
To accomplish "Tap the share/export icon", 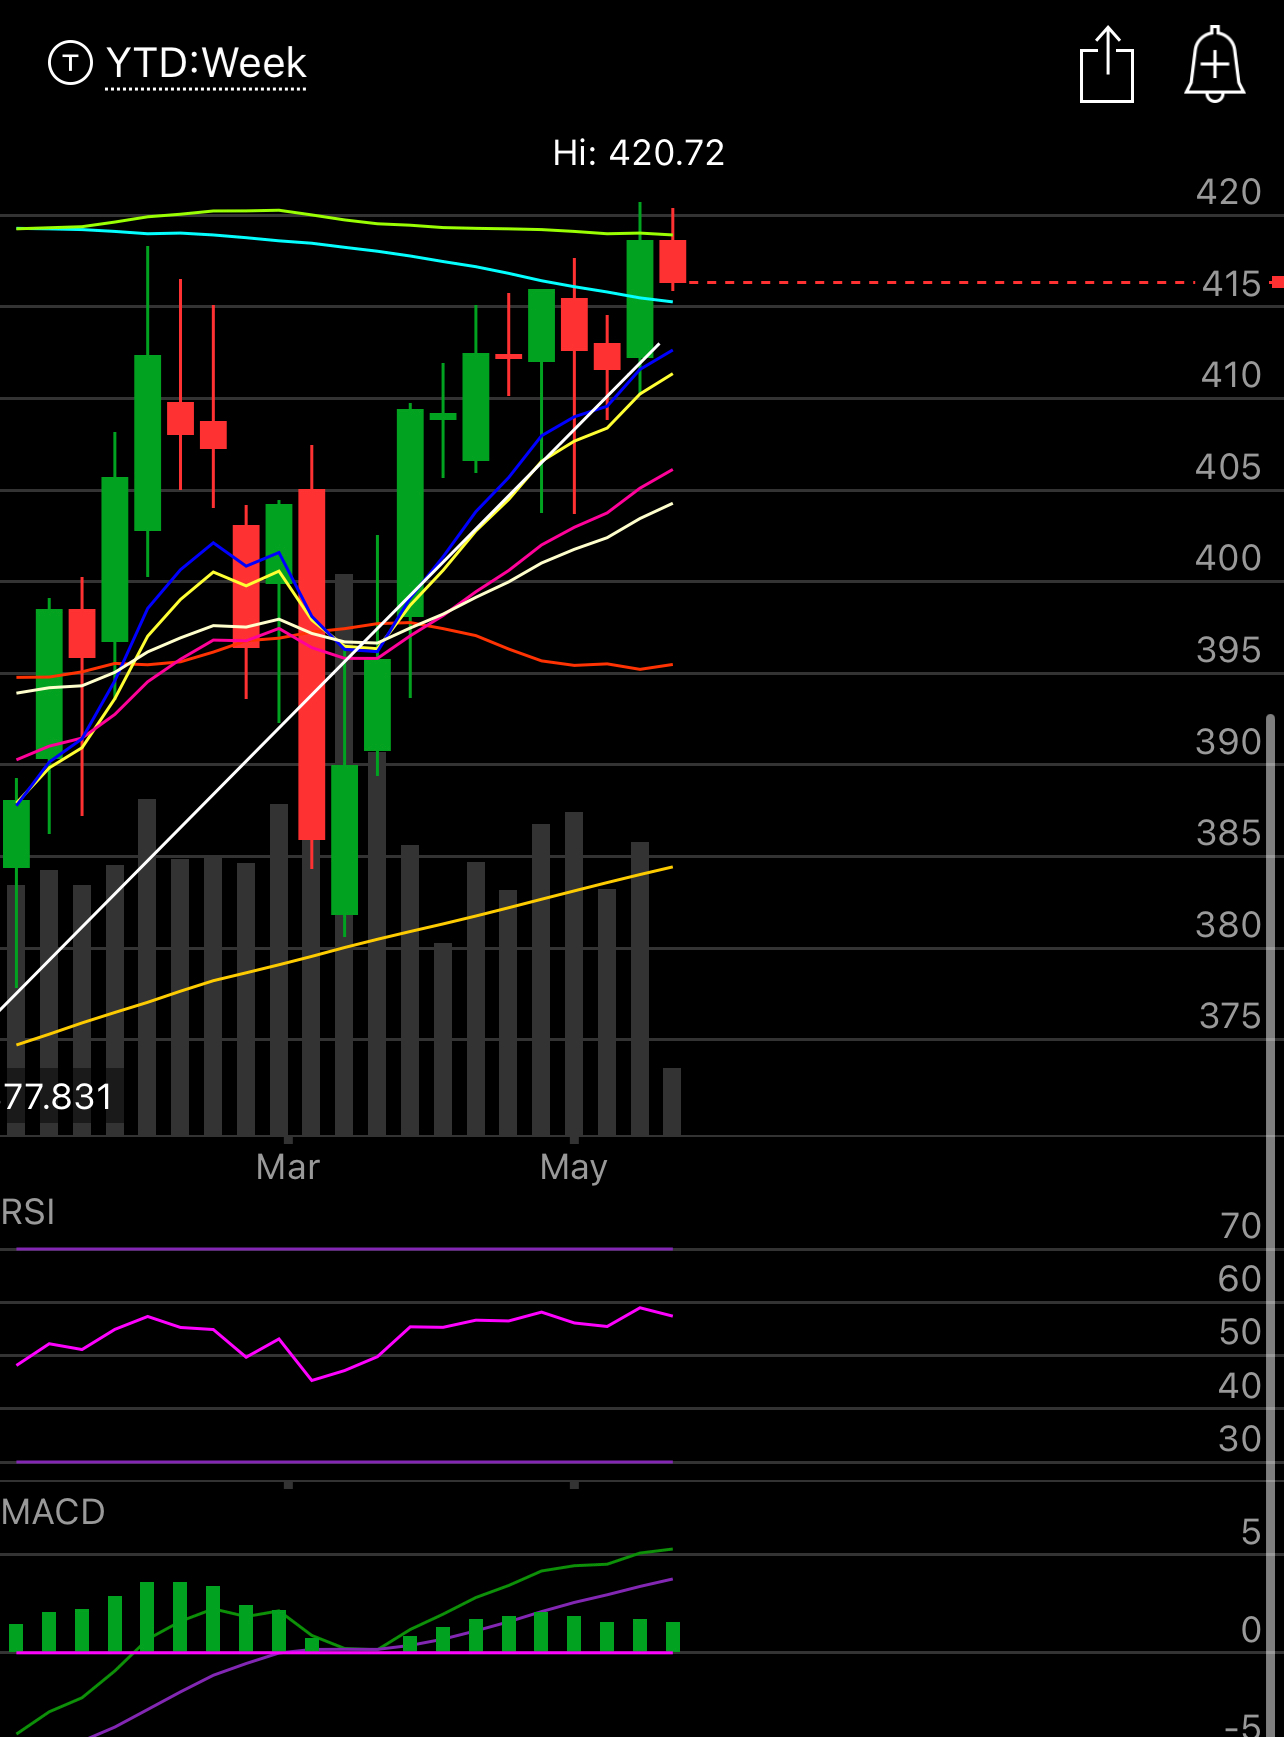I will 1107,65.
